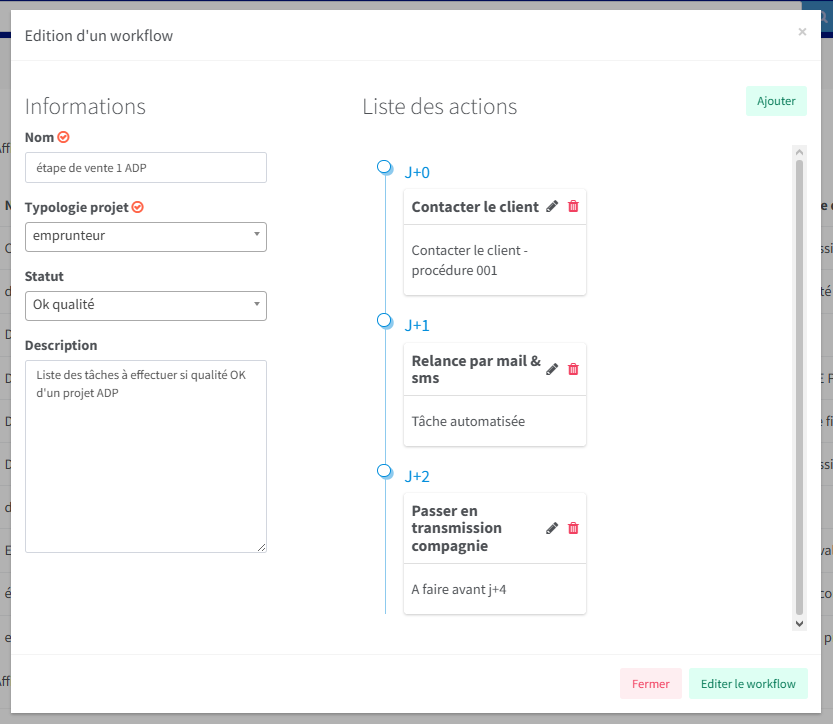Delete the "Contacter le client" action

[x=572, y=205]
